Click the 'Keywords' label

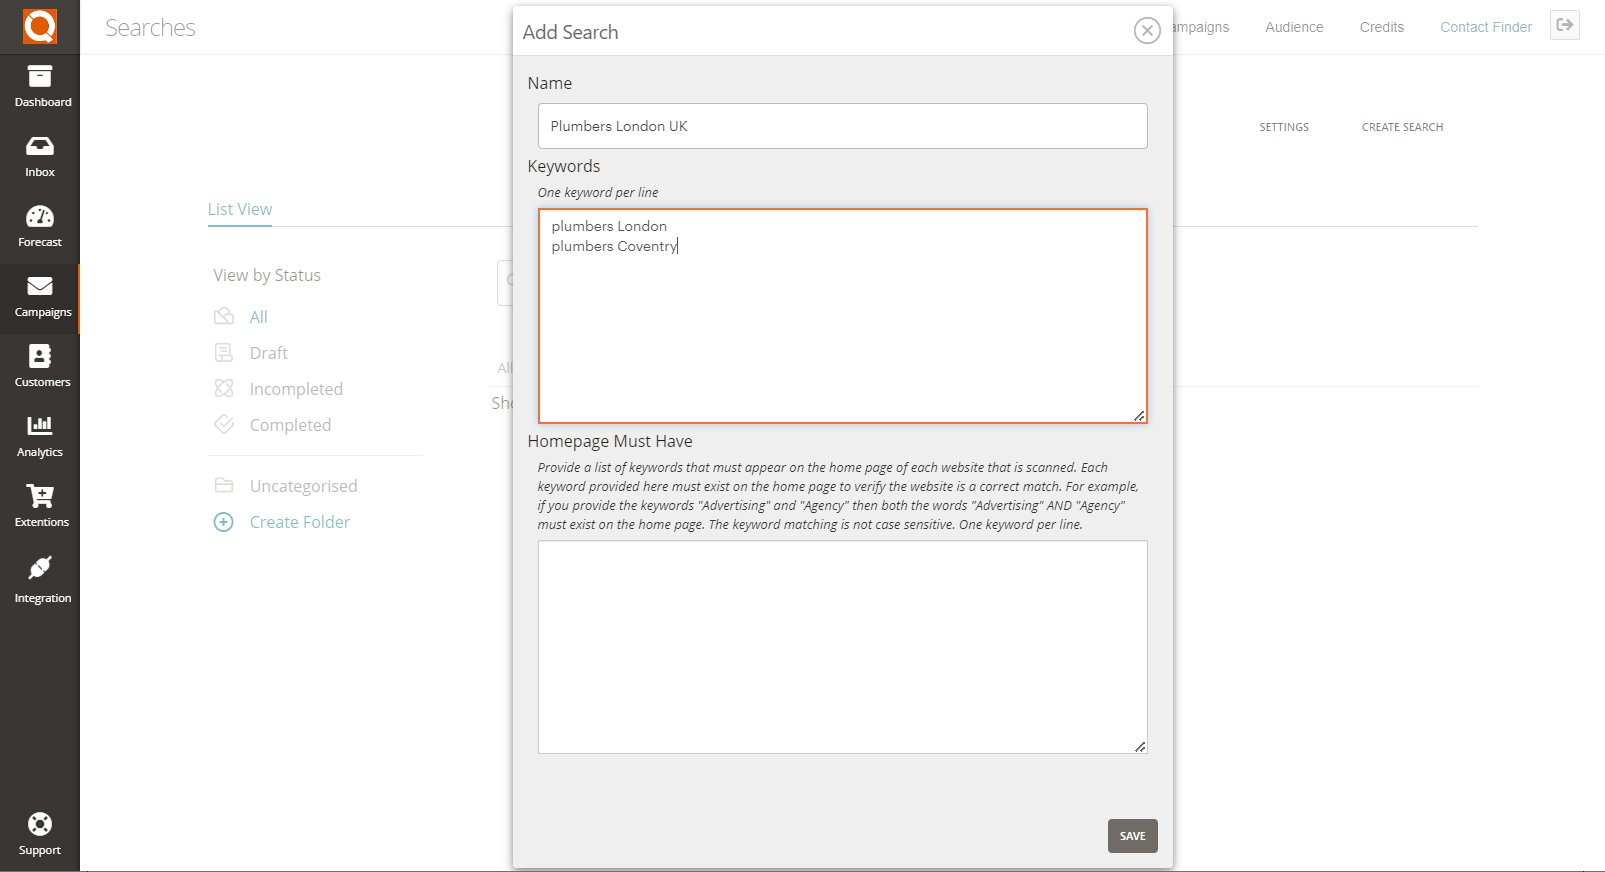click(x=564, y=166)
